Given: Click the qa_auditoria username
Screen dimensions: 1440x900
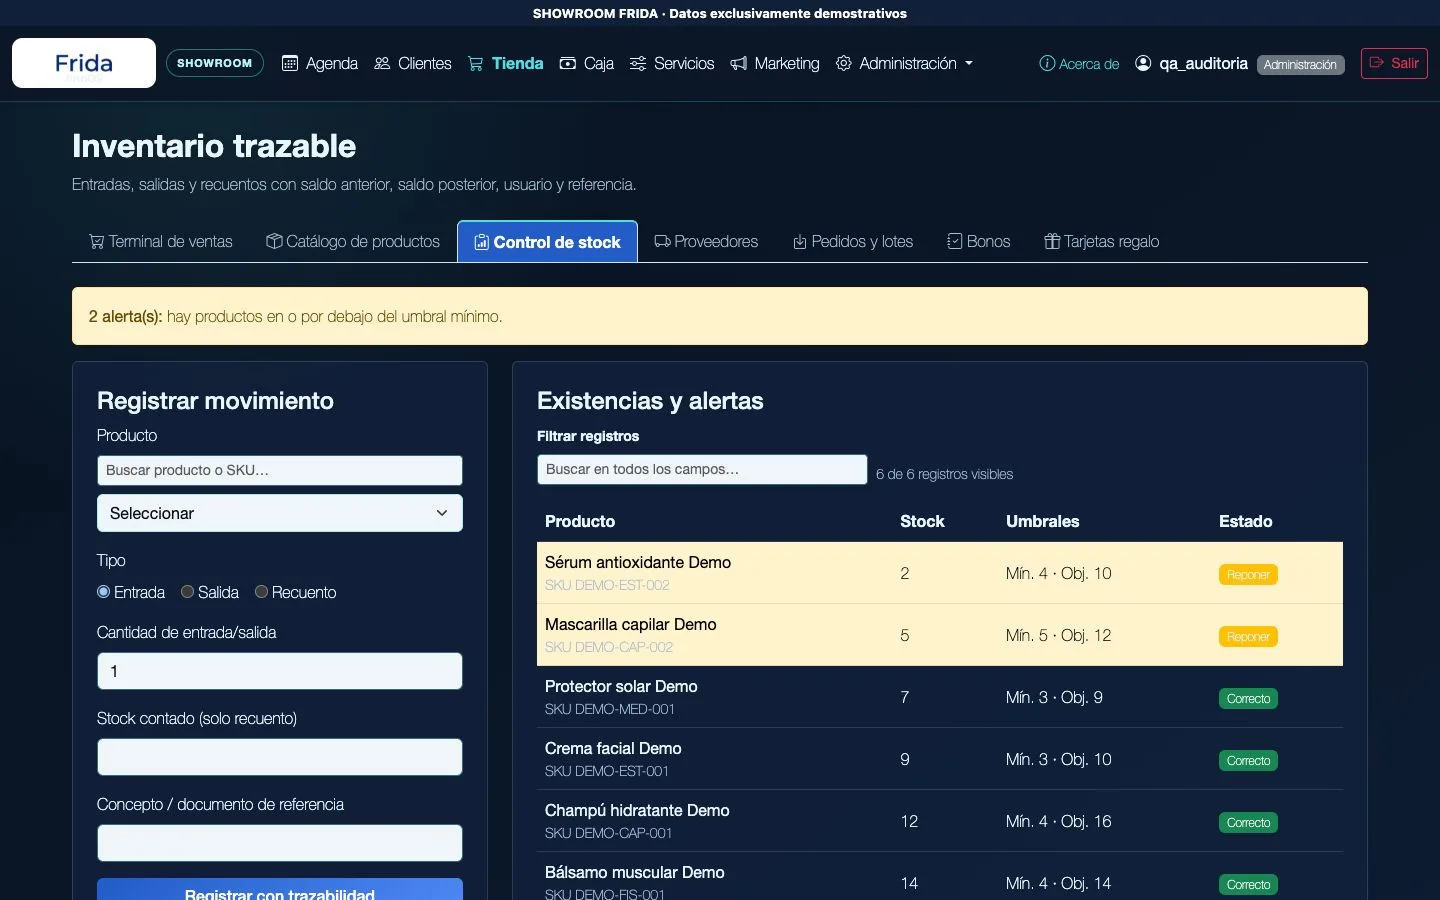Looking at the screenshot, I should pyautogui.click(x=1203, y=63).
